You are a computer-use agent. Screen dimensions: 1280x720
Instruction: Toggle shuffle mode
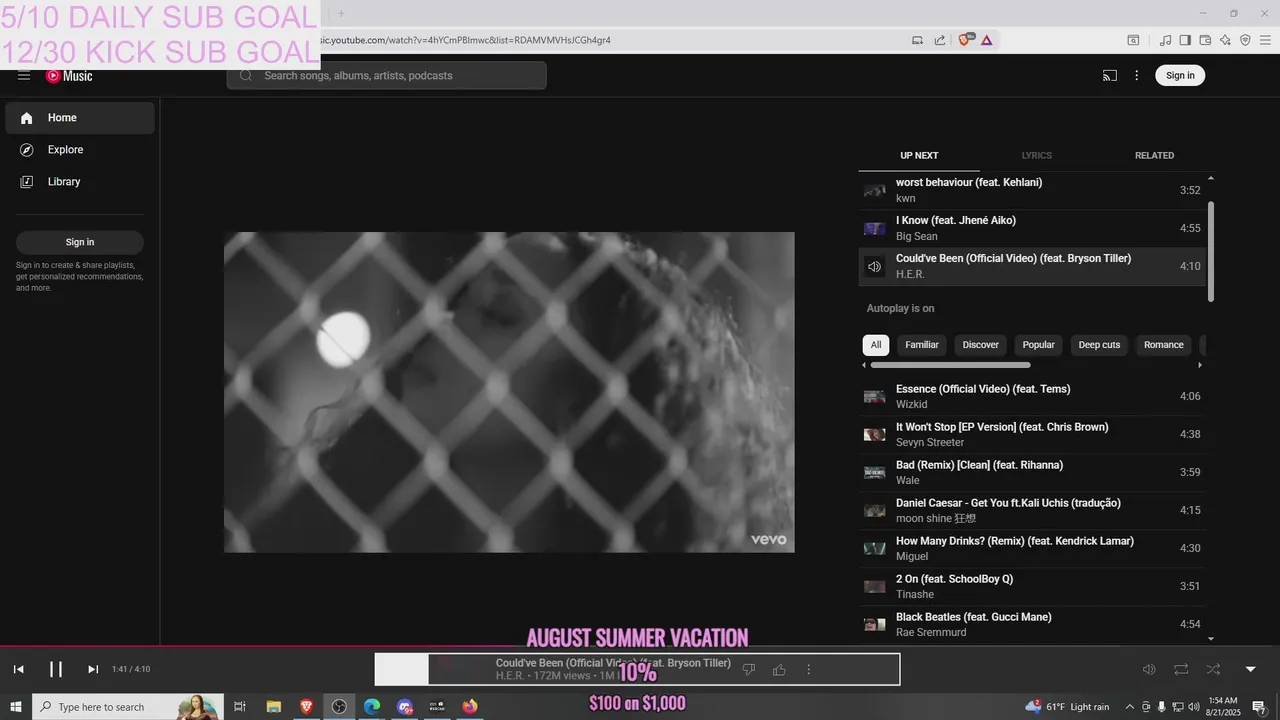(x=1213, y=669)
